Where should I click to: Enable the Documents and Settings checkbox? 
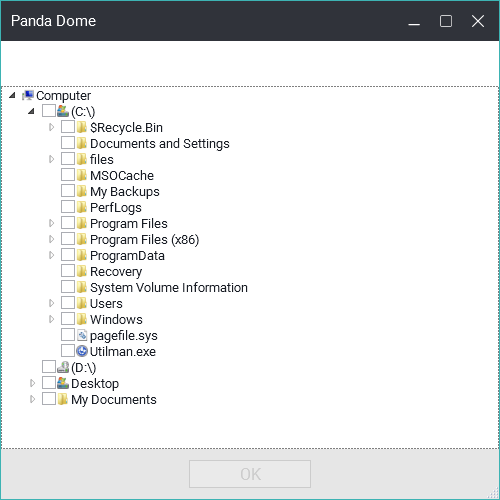(68, 143)
